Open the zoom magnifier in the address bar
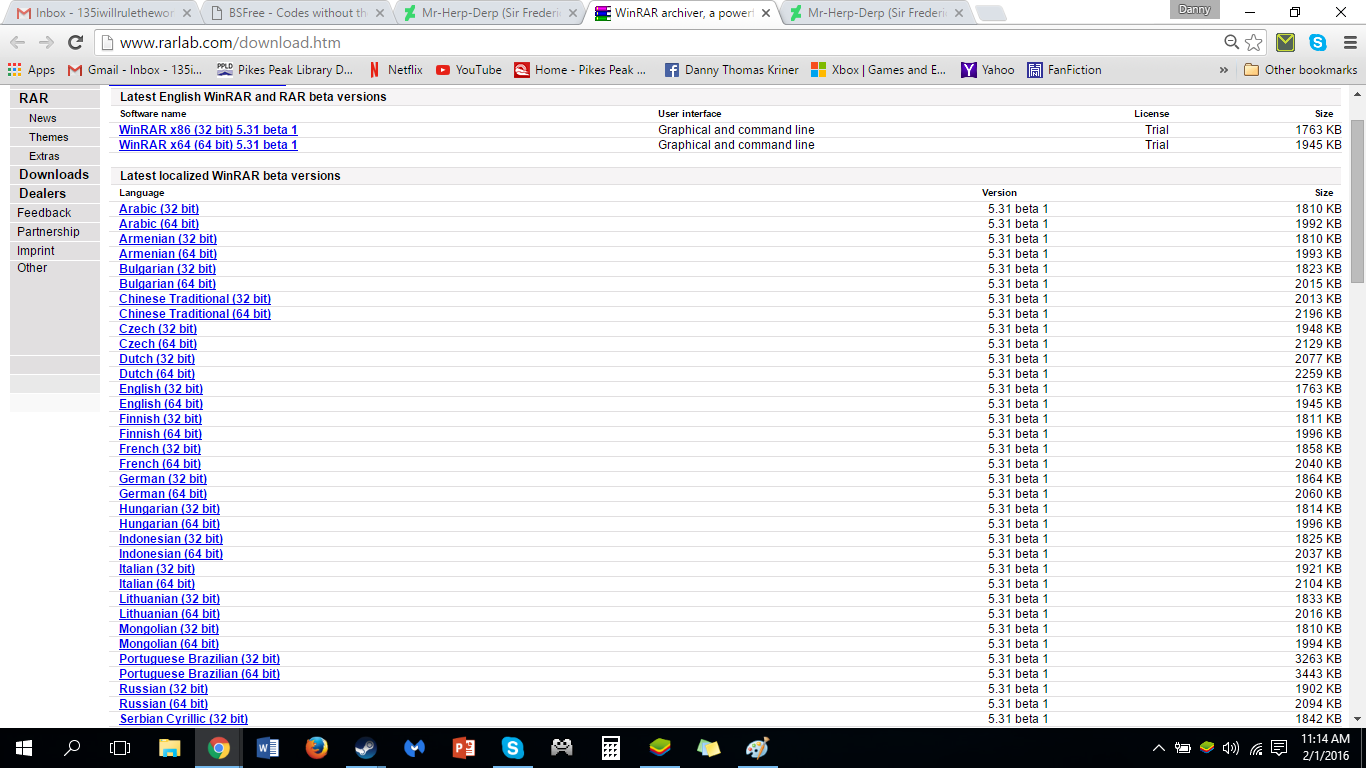The height and width of the screenshot is (768, 1366). tap(1232, 43)
